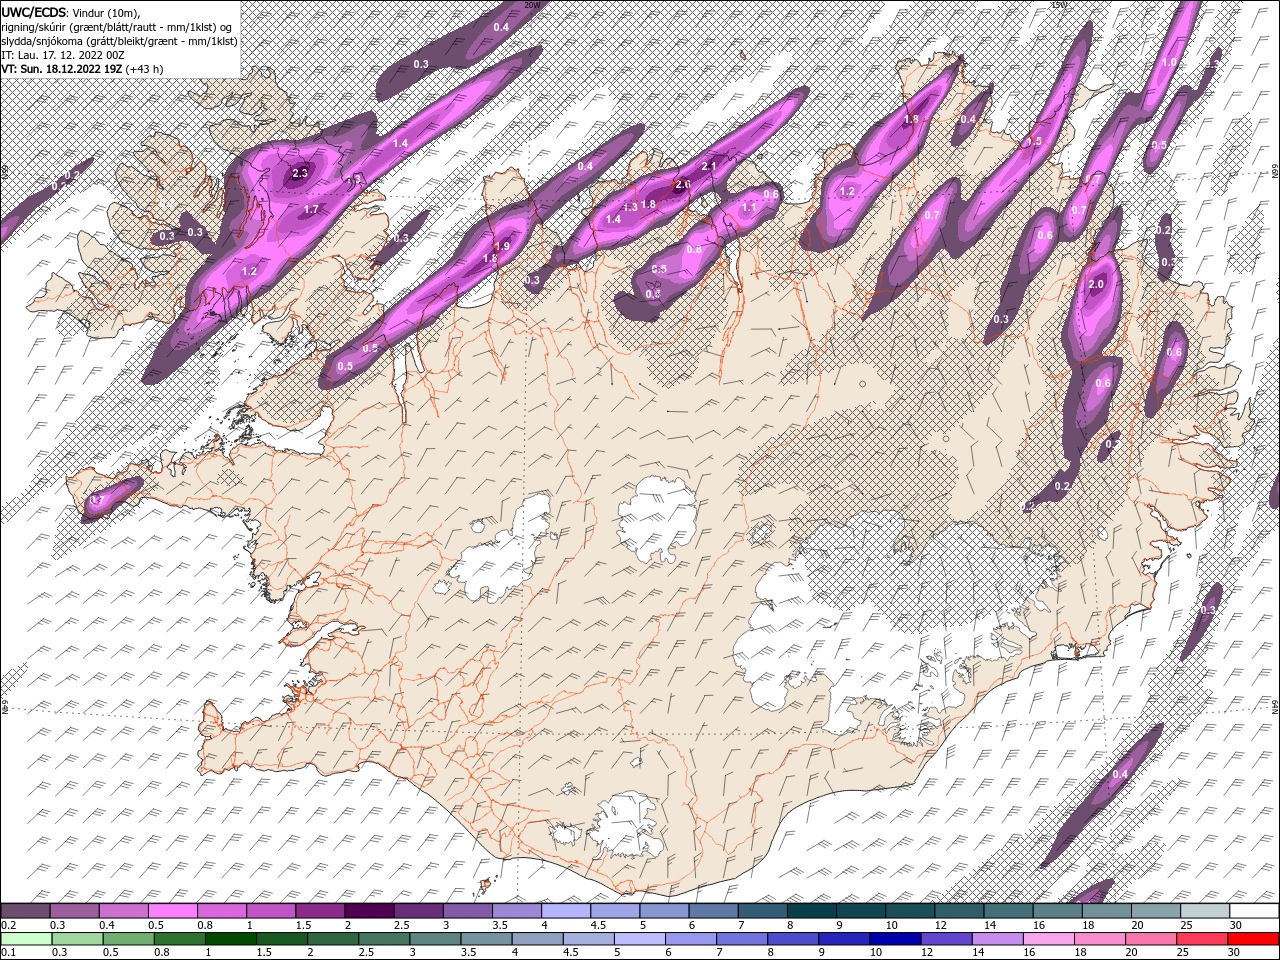Click the 2.1 precipitation label on the map
1280x960 pixels.
click(709, 166)
